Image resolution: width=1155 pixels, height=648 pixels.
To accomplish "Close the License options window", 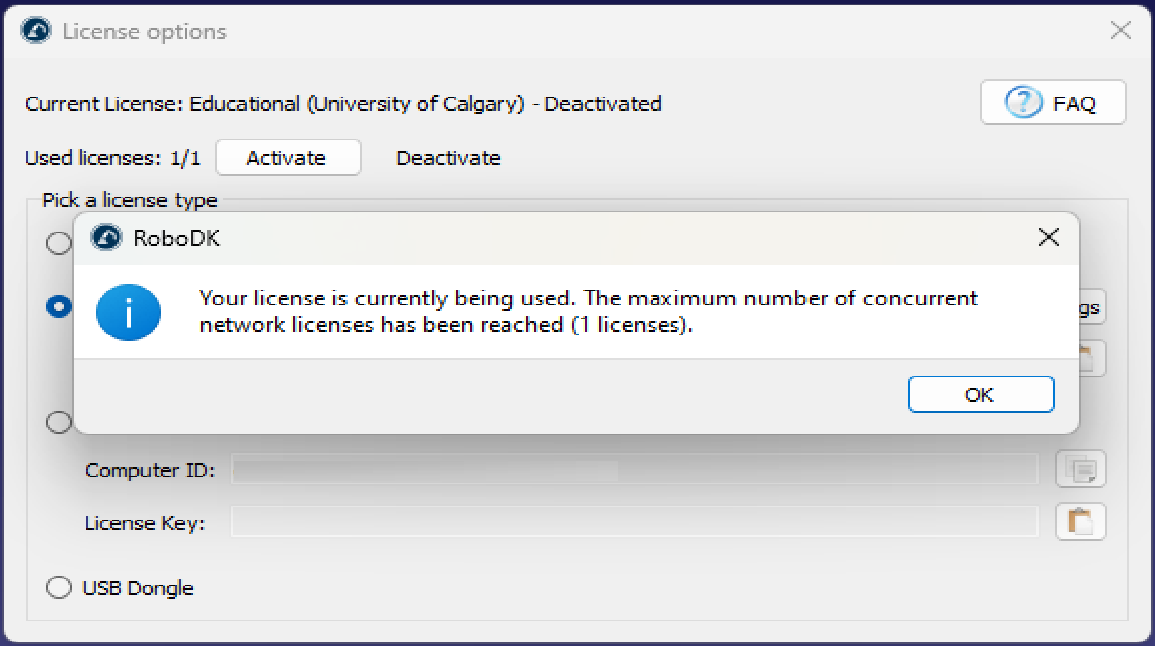I will [x=1121, y=31].
